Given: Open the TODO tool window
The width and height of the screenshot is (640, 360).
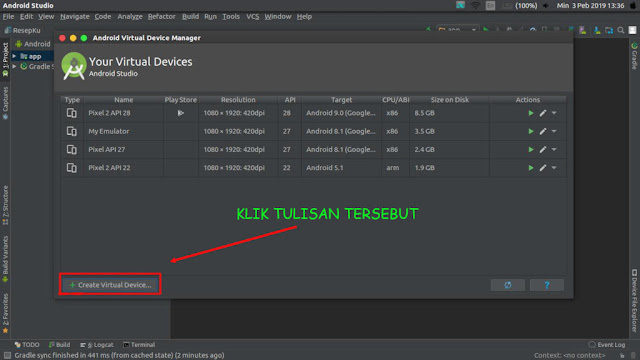Looking at the screenshot, I should click(27, 344).
